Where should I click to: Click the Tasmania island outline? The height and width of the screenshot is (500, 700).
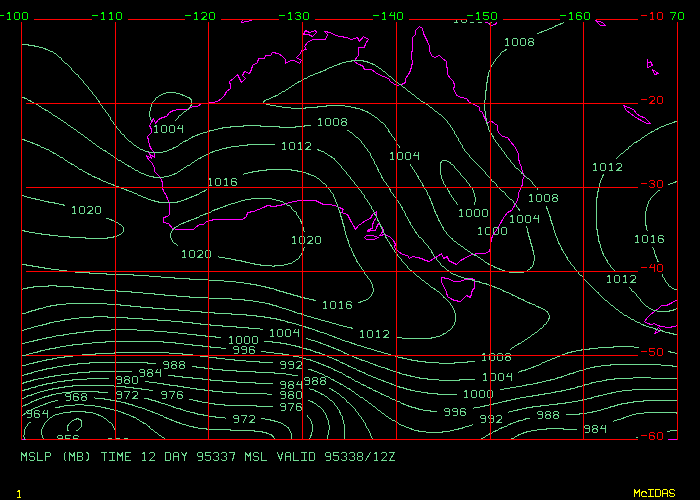tap(458, 286)
